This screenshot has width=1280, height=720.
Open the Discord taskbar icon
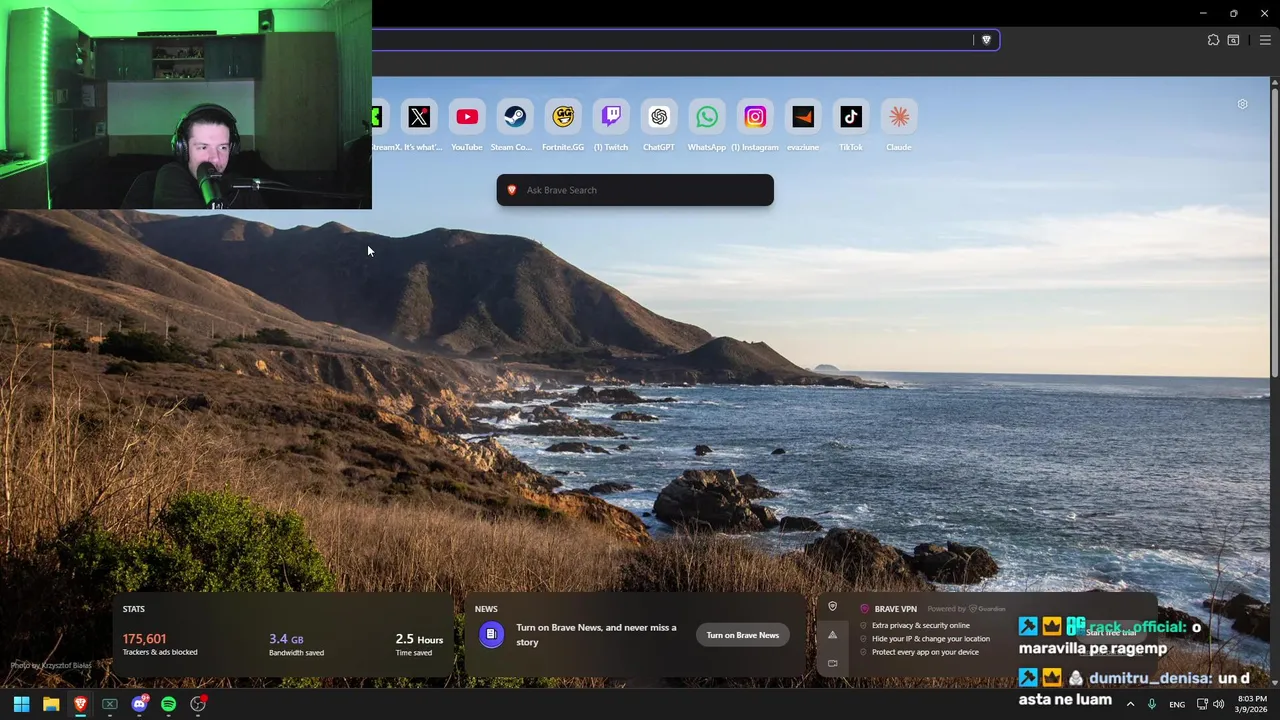pos(139,704)
